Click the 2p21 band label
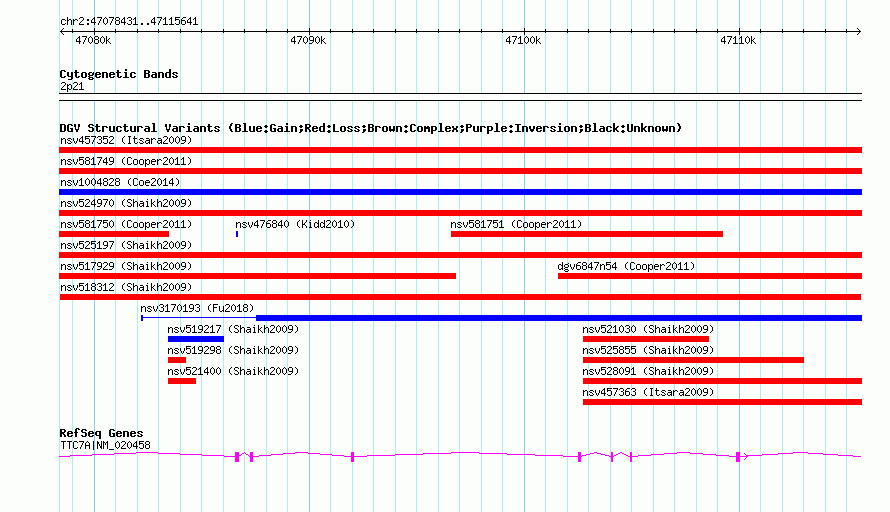The height and width of the screenshot is (512, 890). point(72,86)
